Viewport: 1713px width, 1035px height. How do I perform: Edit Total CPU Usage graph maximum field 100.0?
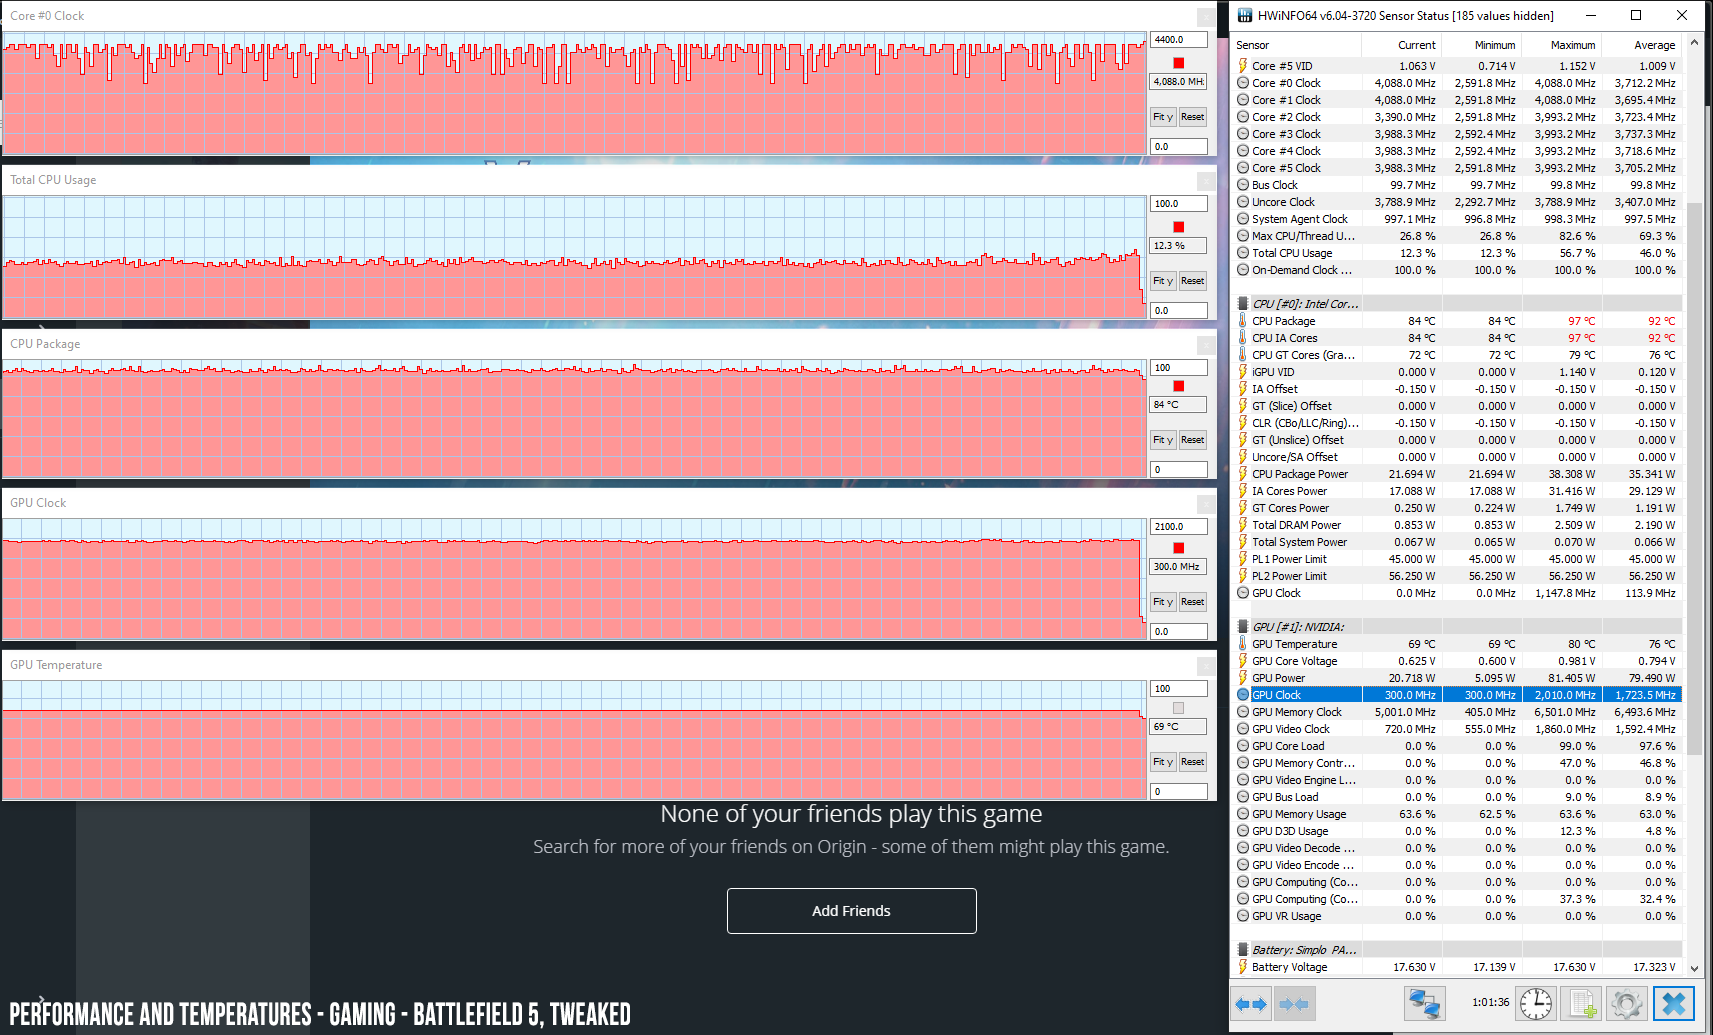tap(1178, 204)
